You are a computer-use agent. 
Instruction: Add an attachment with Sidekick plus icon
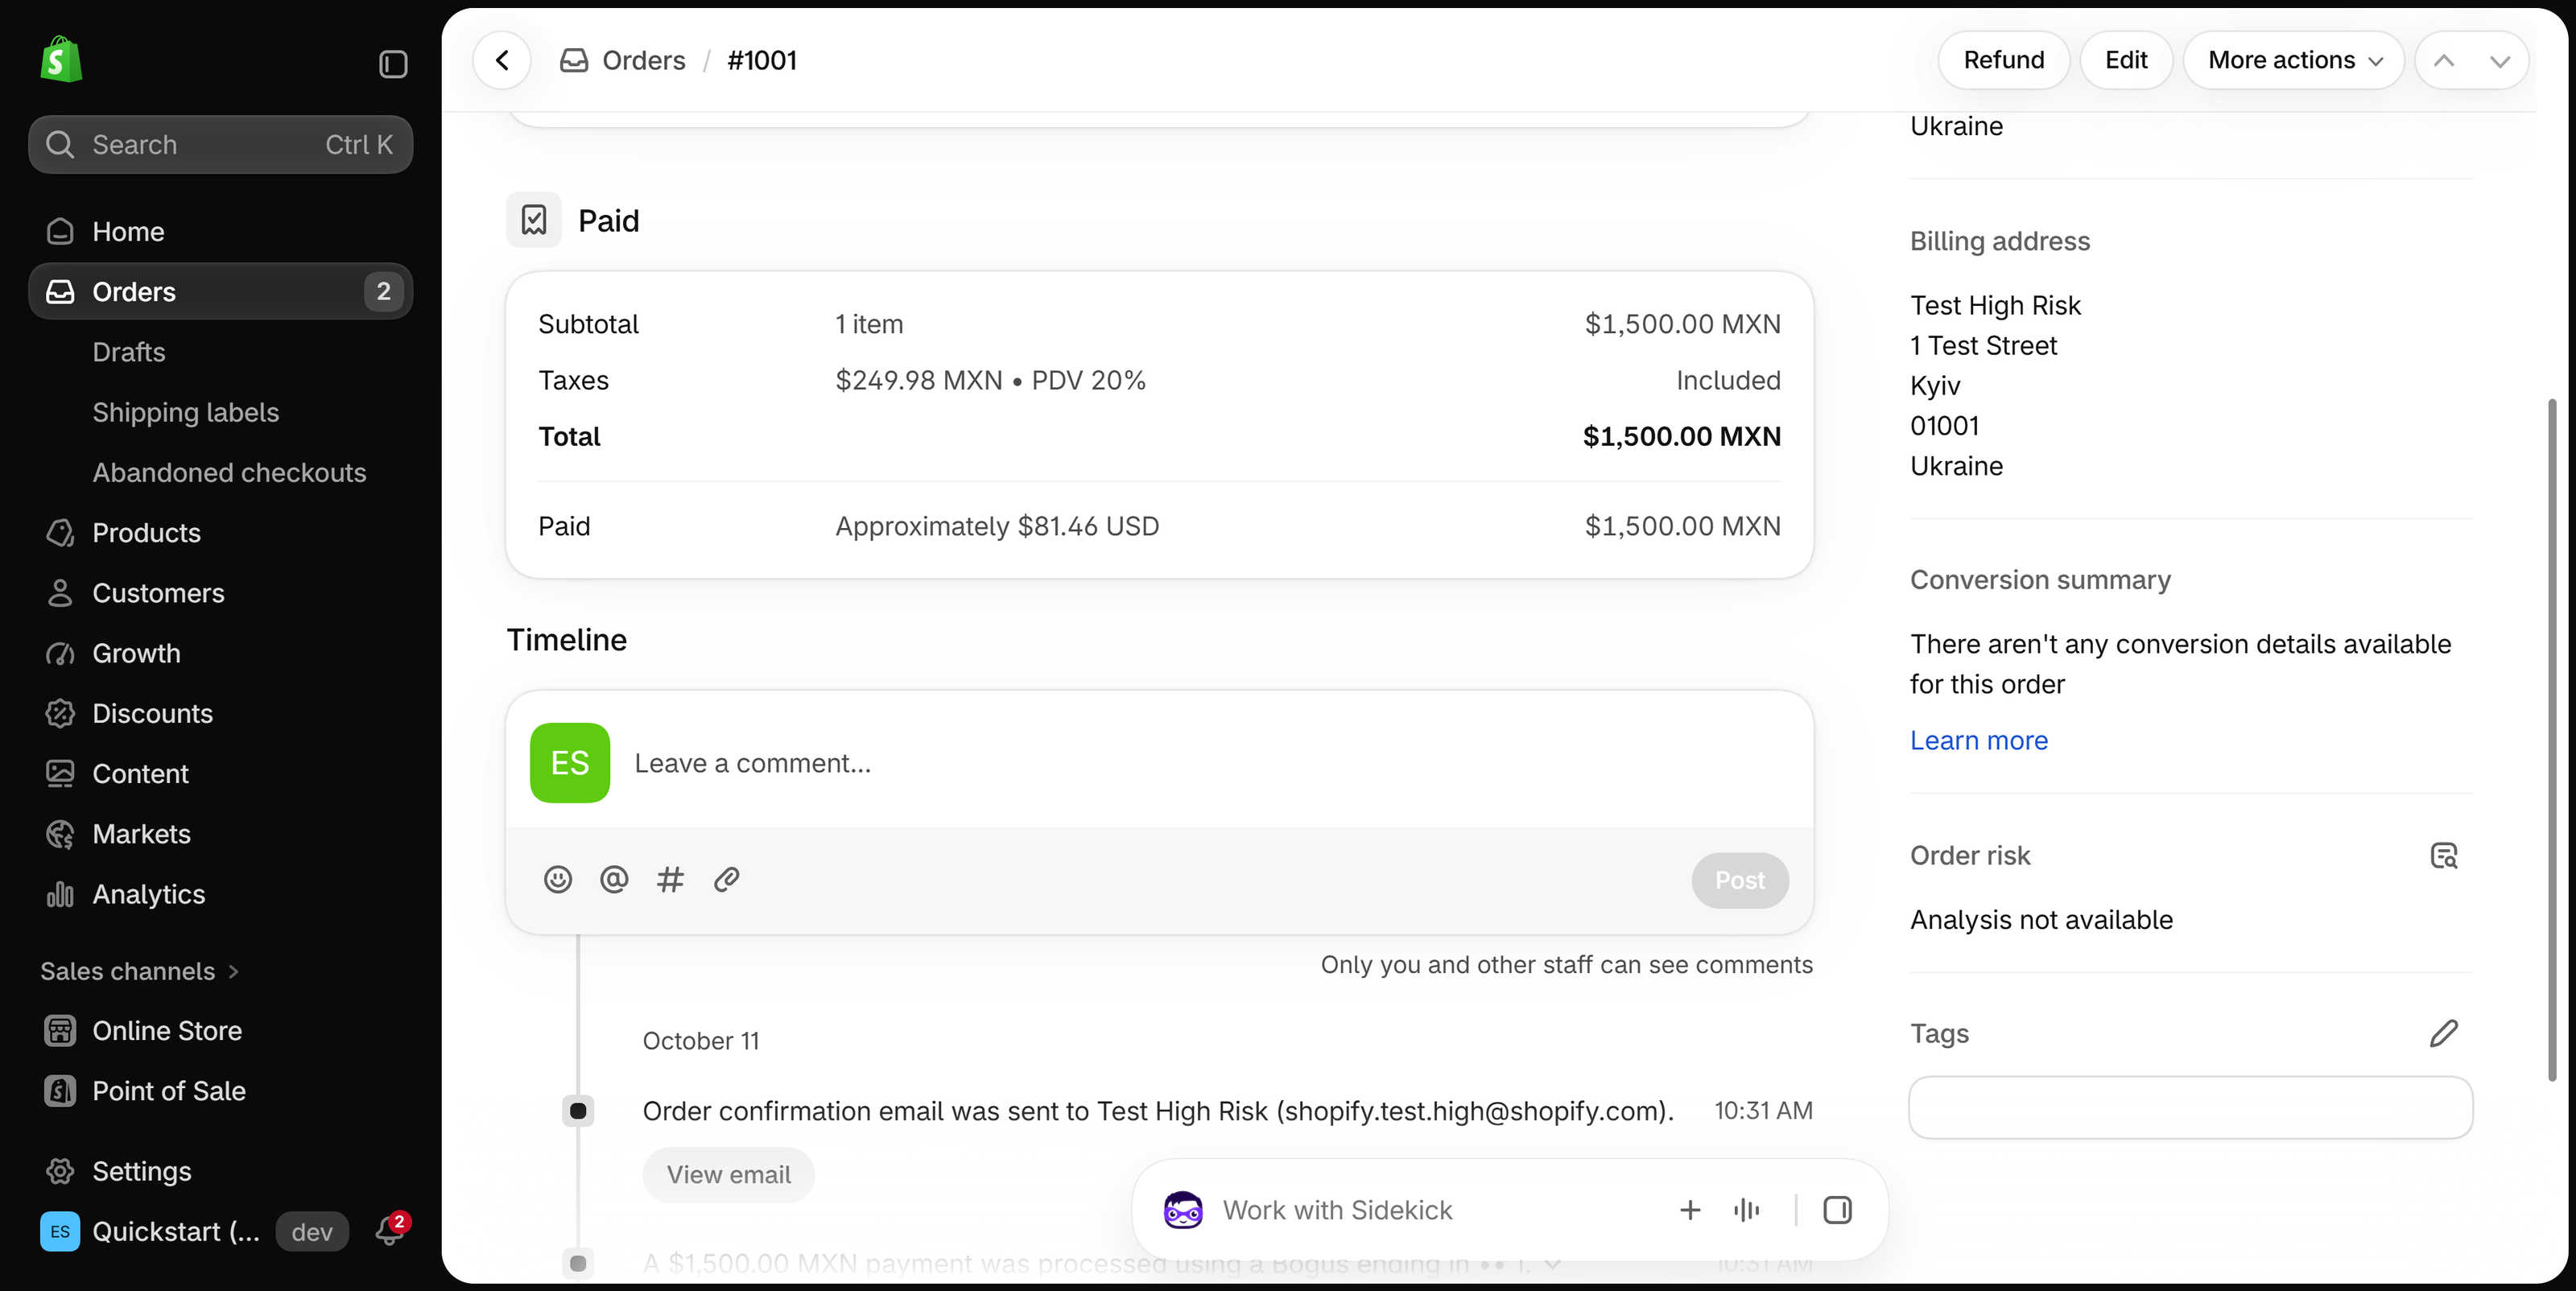point(1690,1210)
